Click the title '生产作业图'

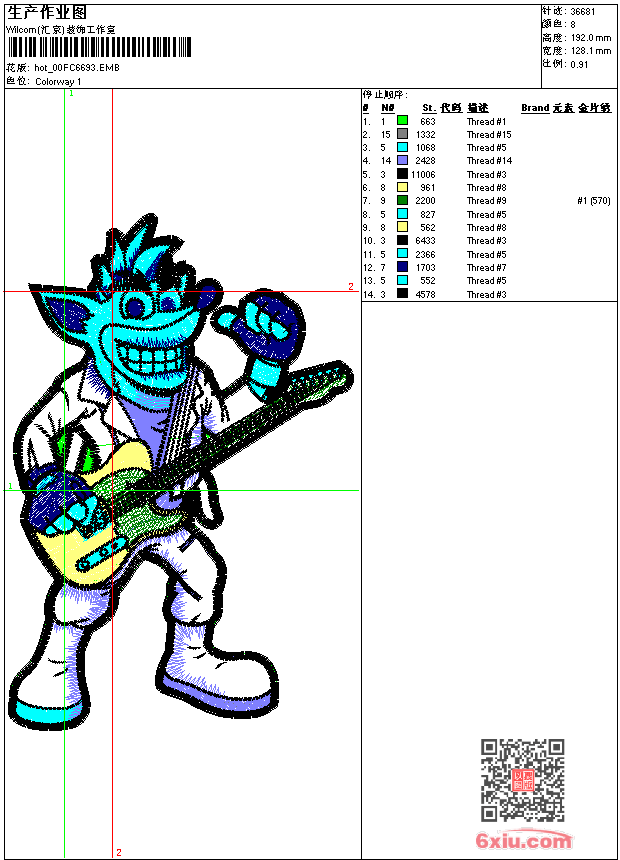click(47, 13)
